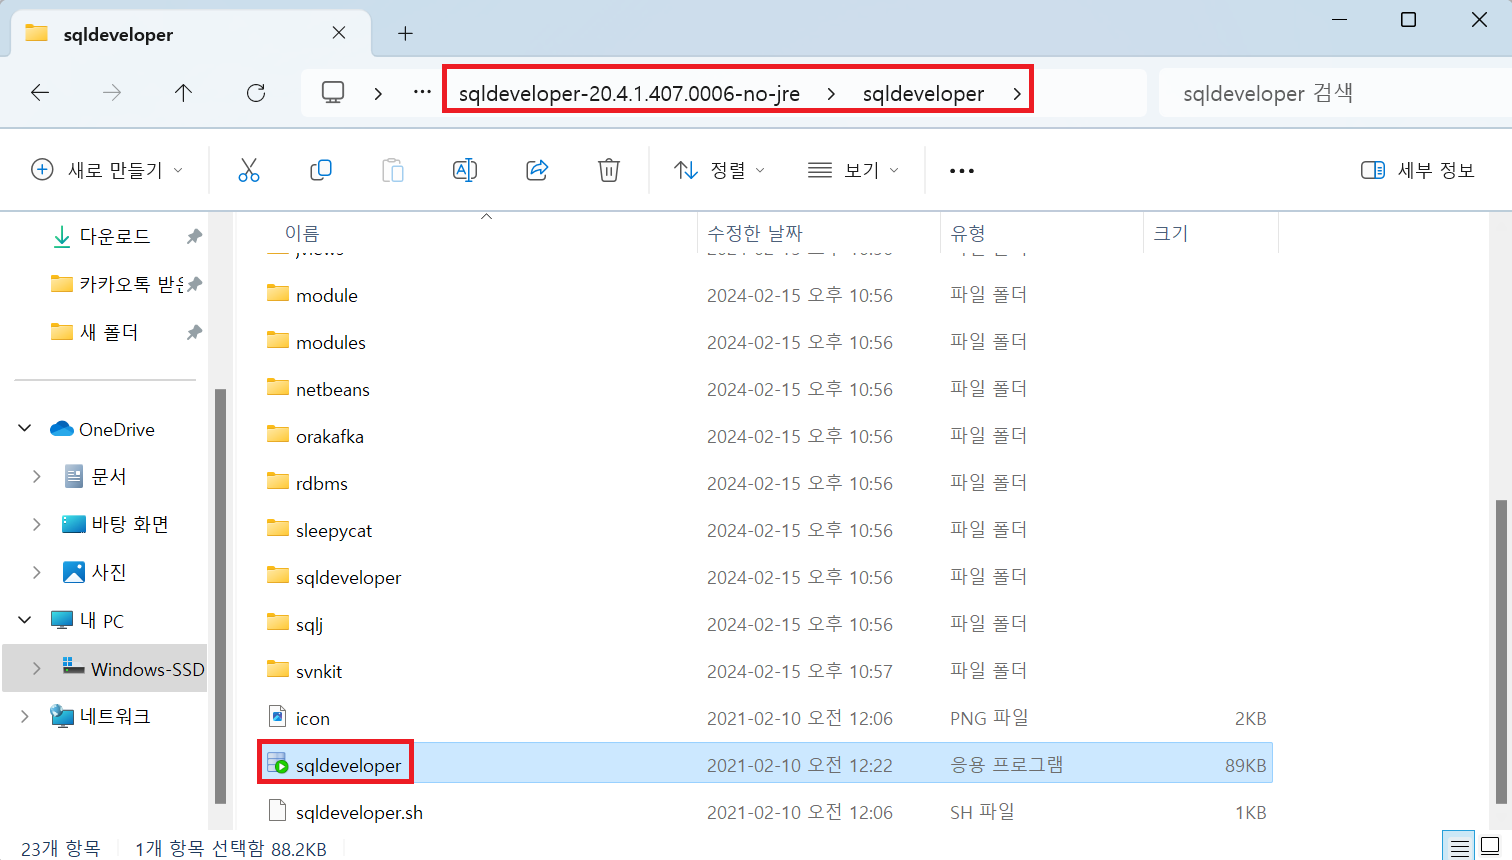The height and width of the screenshot is (860, 1512).
Task: Click the sqldeveloper 검색 search box
Action: pyautogui.click(x=1300, y=92)
